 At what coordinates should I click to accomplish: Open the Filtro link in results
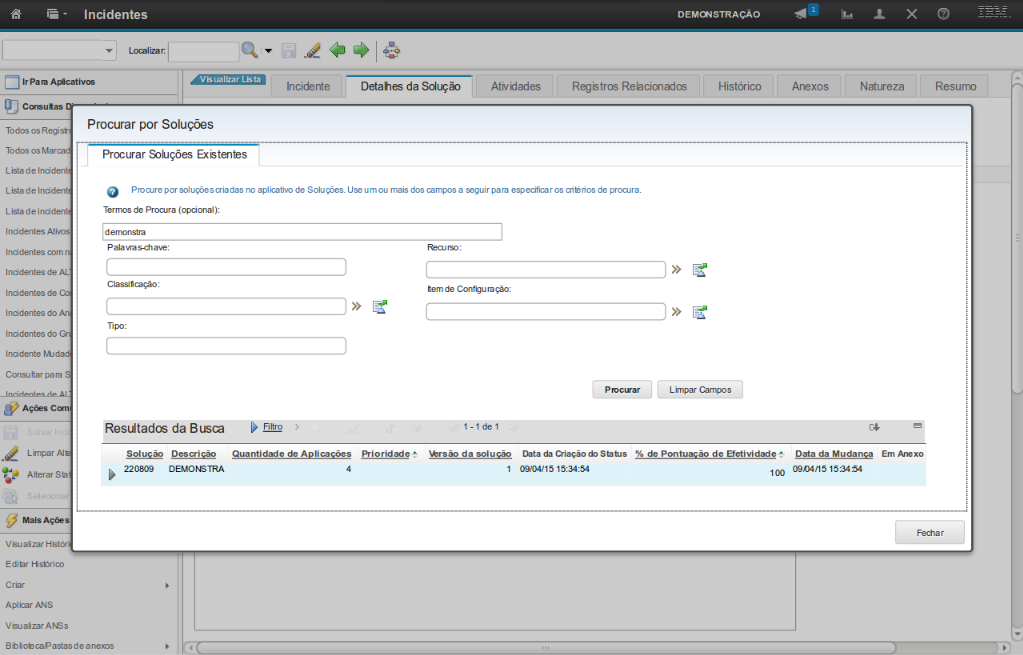[x=272, y=427]
